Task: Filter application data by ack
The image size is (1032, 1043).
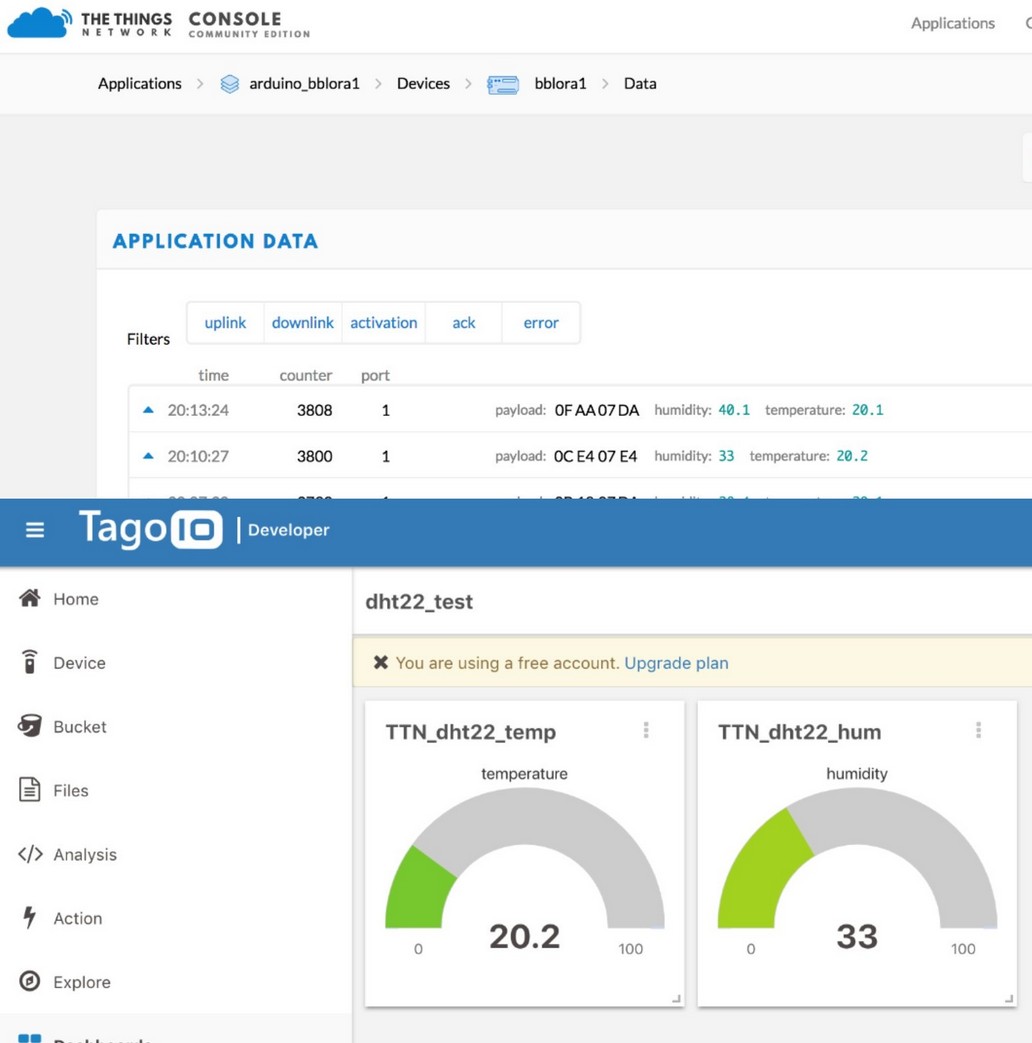Action: click(x=464, y=323)
